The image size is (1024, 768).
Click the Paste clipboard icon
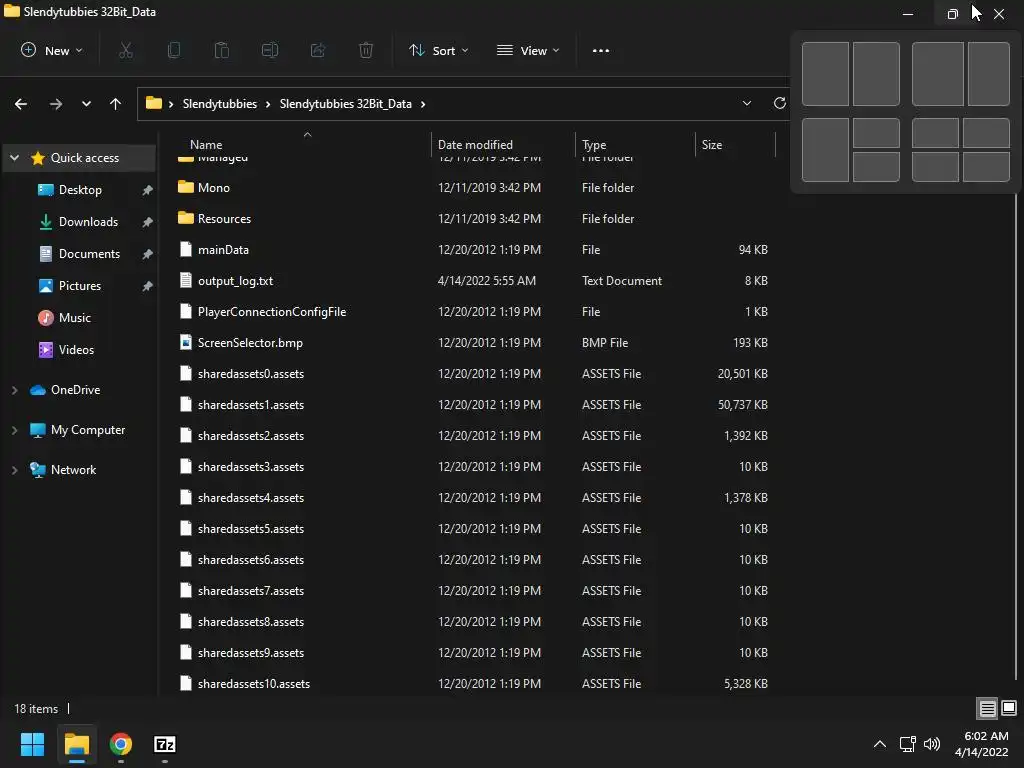coord(222,50)
